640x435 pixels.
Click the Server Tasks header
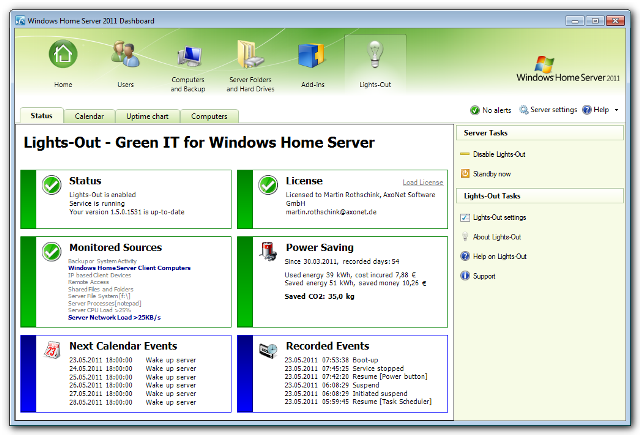(540, 133)
